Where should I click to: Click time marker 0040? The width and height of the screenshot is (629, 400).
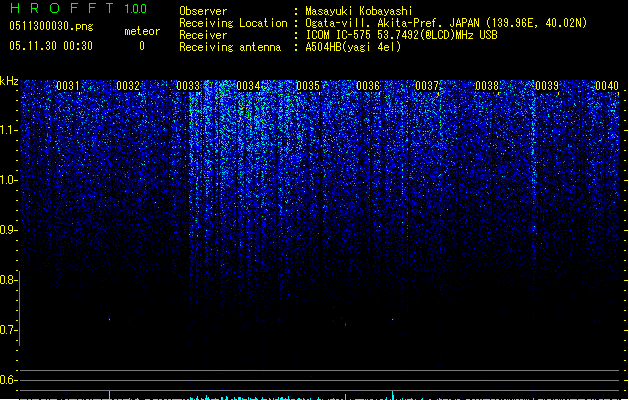tap(607, 86)
